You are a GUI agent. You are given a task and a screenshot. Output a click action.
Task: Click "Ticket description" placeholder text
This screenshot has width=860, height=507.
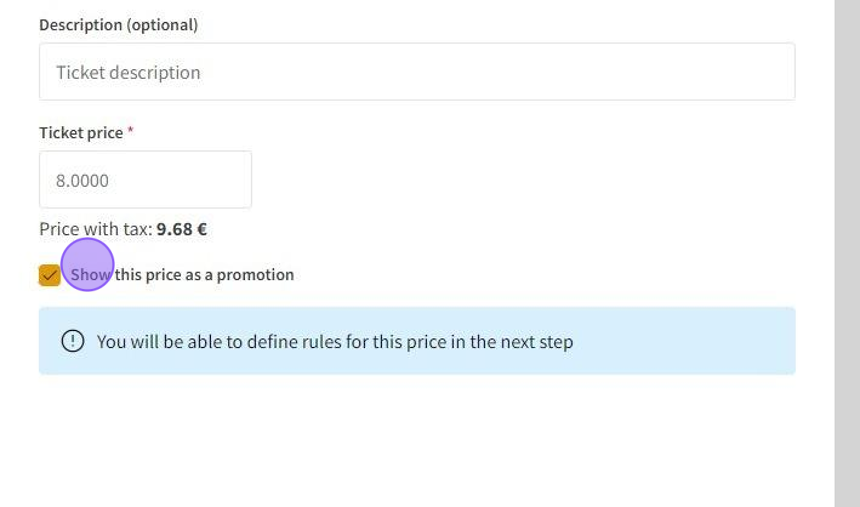[x=128, y=73]
